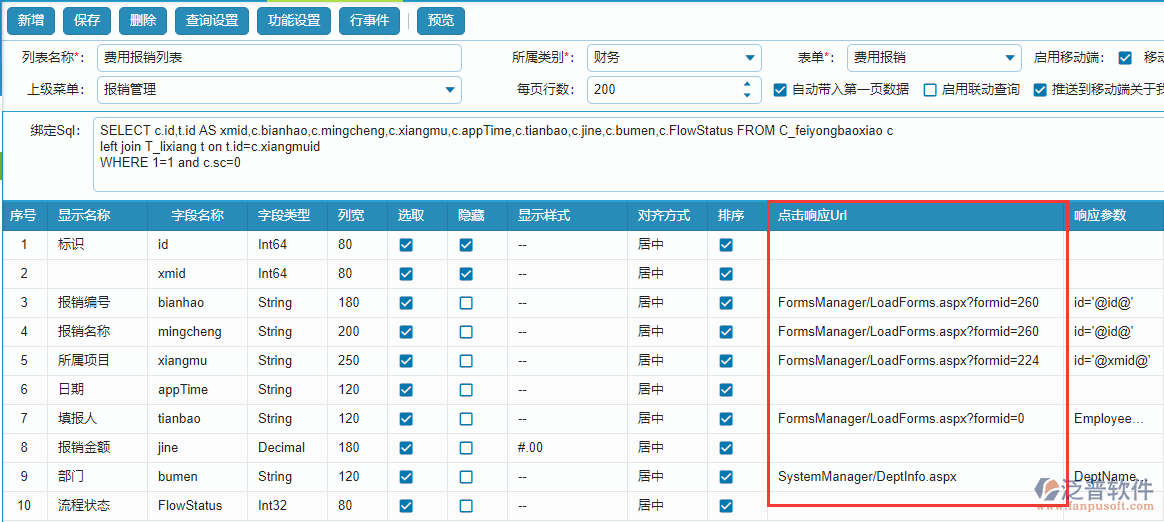Click the 删除 button
This screenshot has width=1164, height=522.
(x=143, y=21)
